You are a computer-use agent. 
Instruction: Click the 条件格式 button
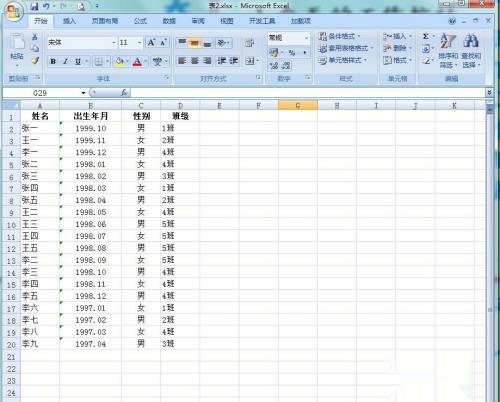coord(339,36)
